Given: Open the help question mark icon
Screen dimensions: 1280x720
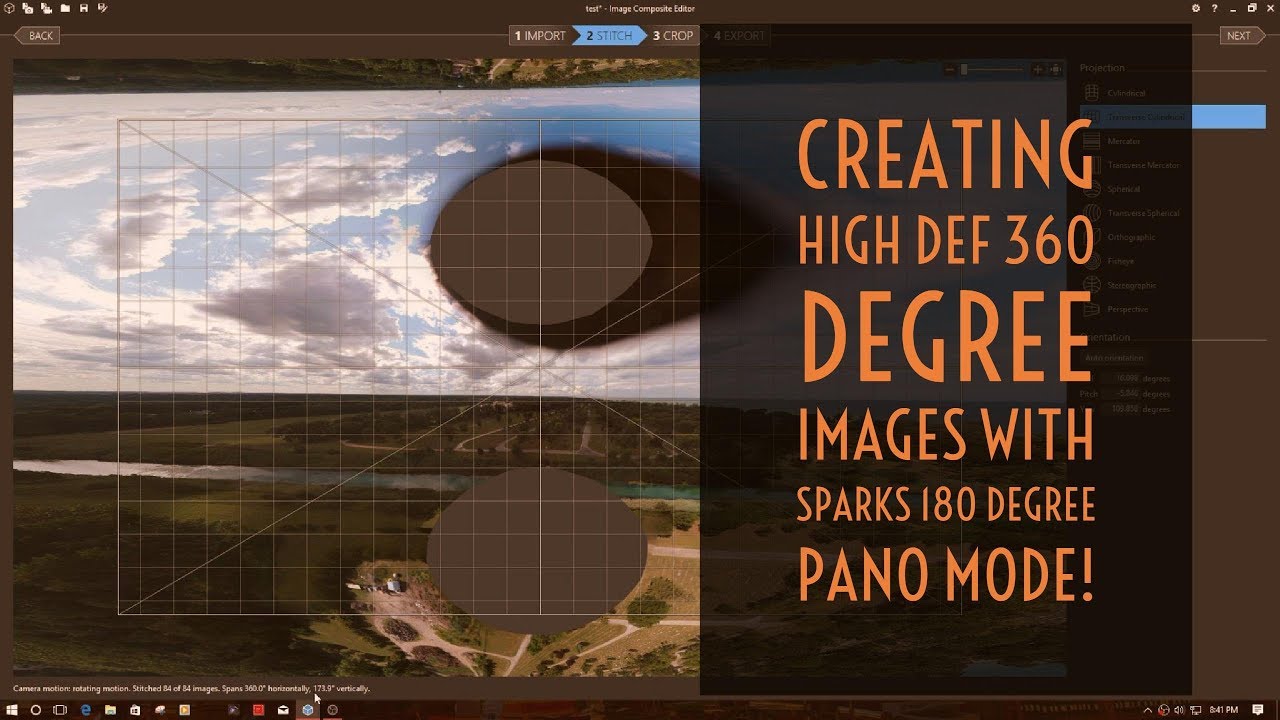Looking at the screenshot, I should pos(1214,8).
